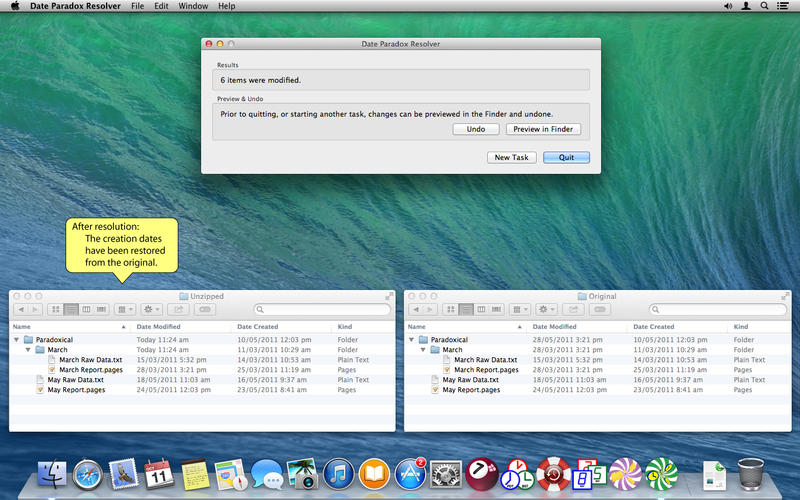800x500 pixels.
Task: Open the Edit menu
Action: [x=161, y=6]
